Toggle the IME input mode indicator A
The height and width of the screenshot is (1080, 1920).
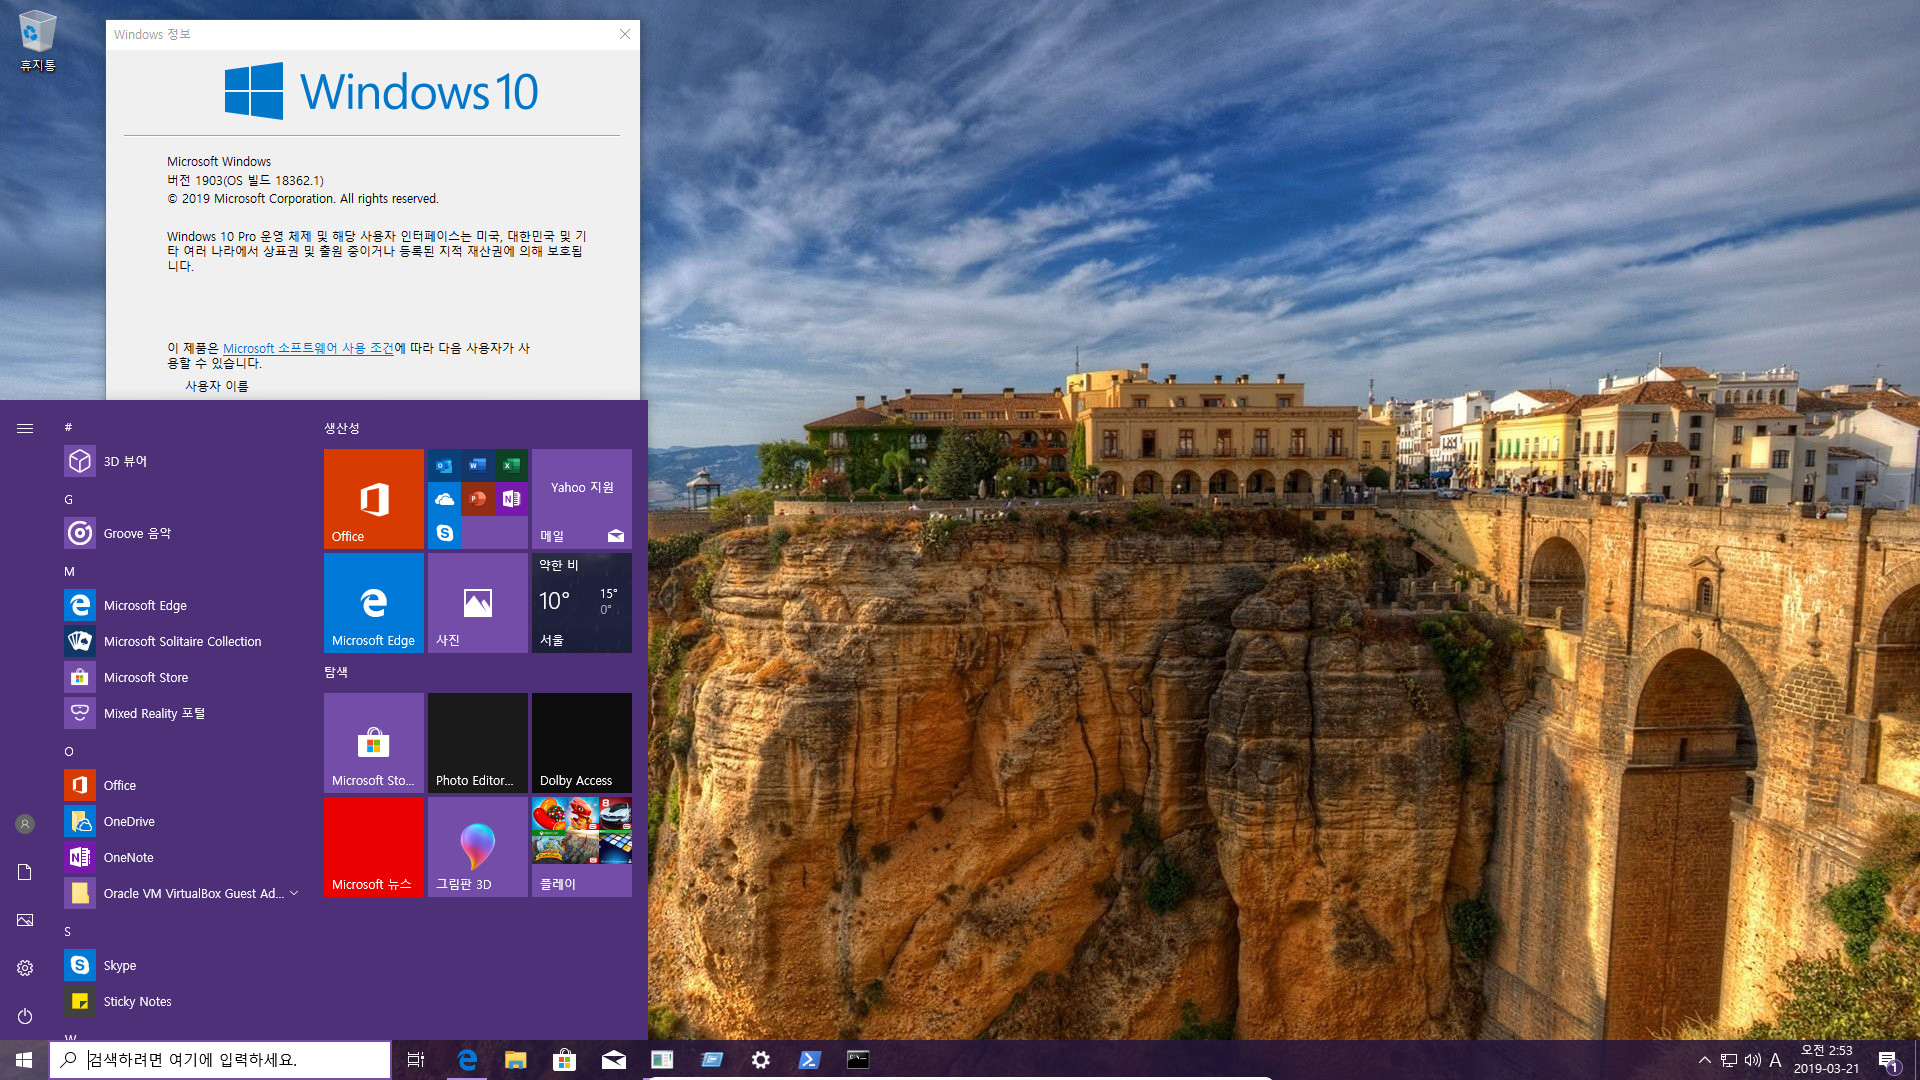[x=1776, y=1060]
